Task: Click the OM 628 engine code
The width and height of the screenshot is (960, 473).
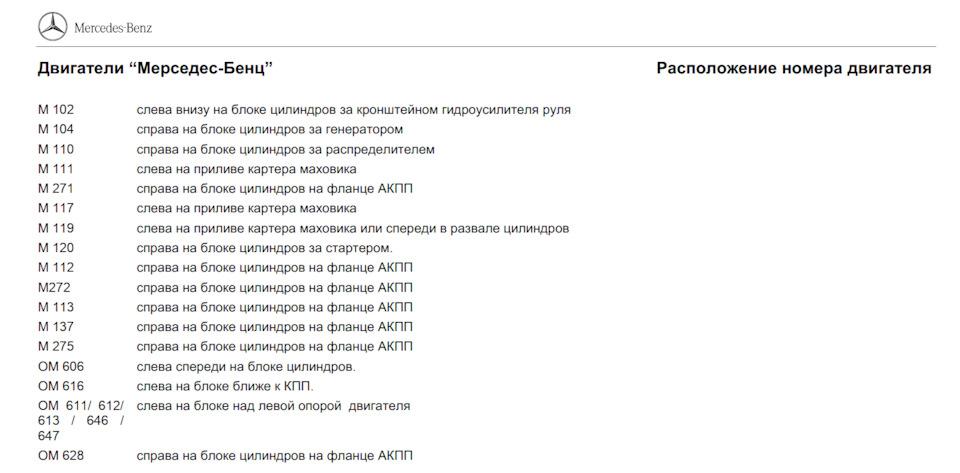Action: pos(61,456)
